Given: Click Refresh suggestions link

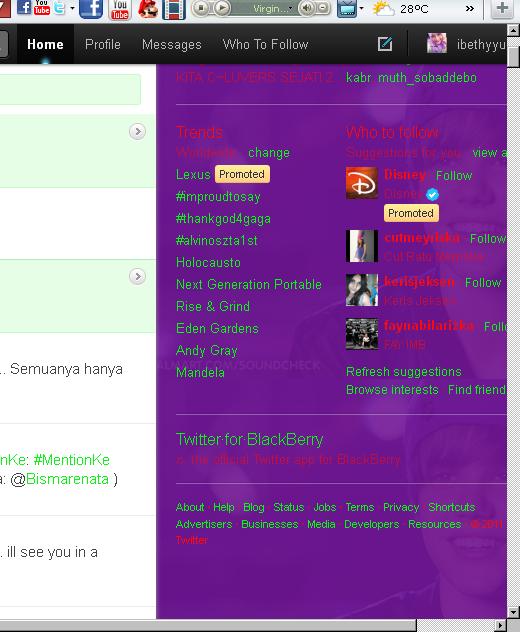Looking at the screenshot, I should (404, 372).
